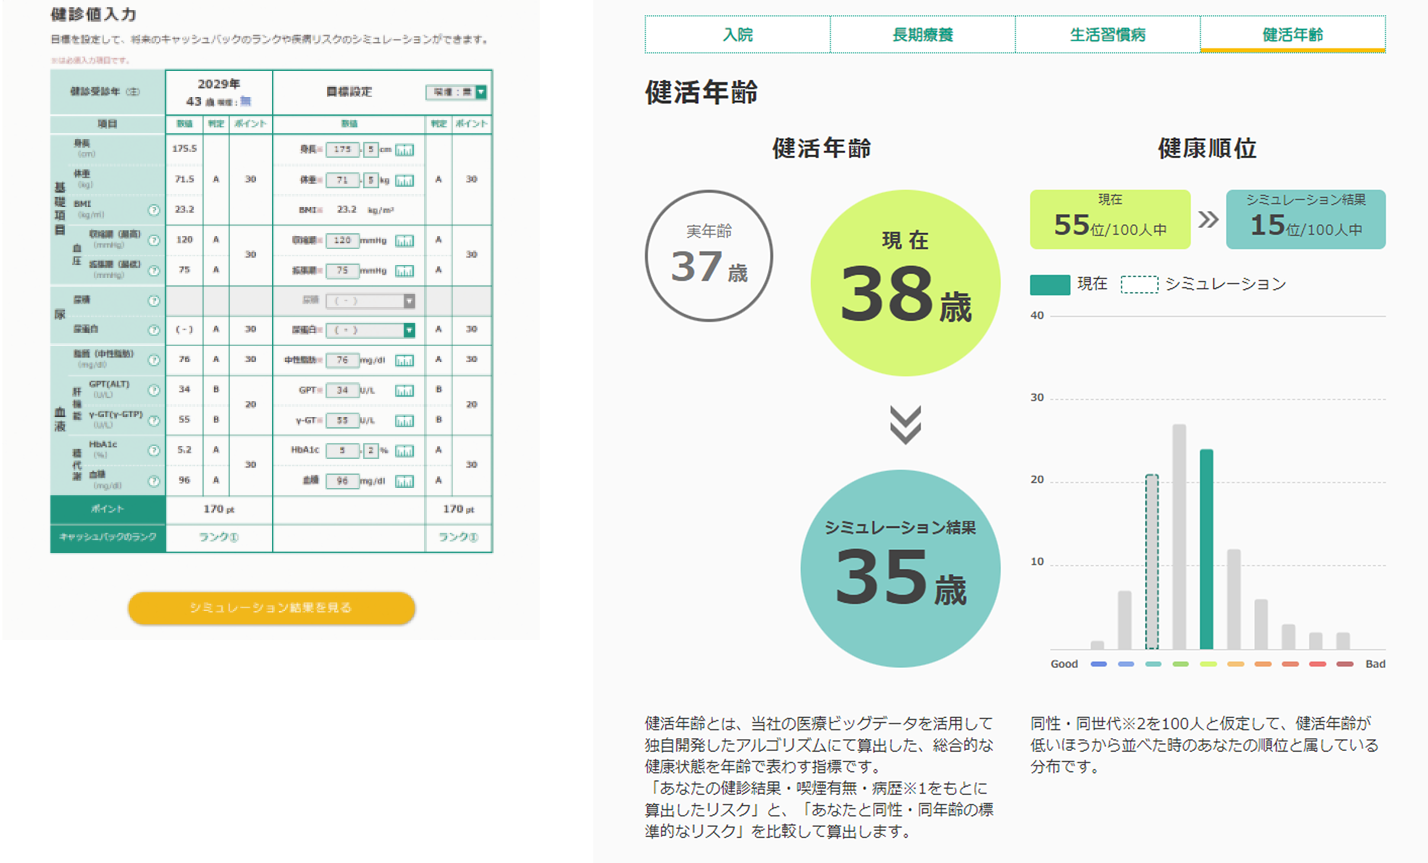Click the current 体重 value 71.5

[184, 179]
